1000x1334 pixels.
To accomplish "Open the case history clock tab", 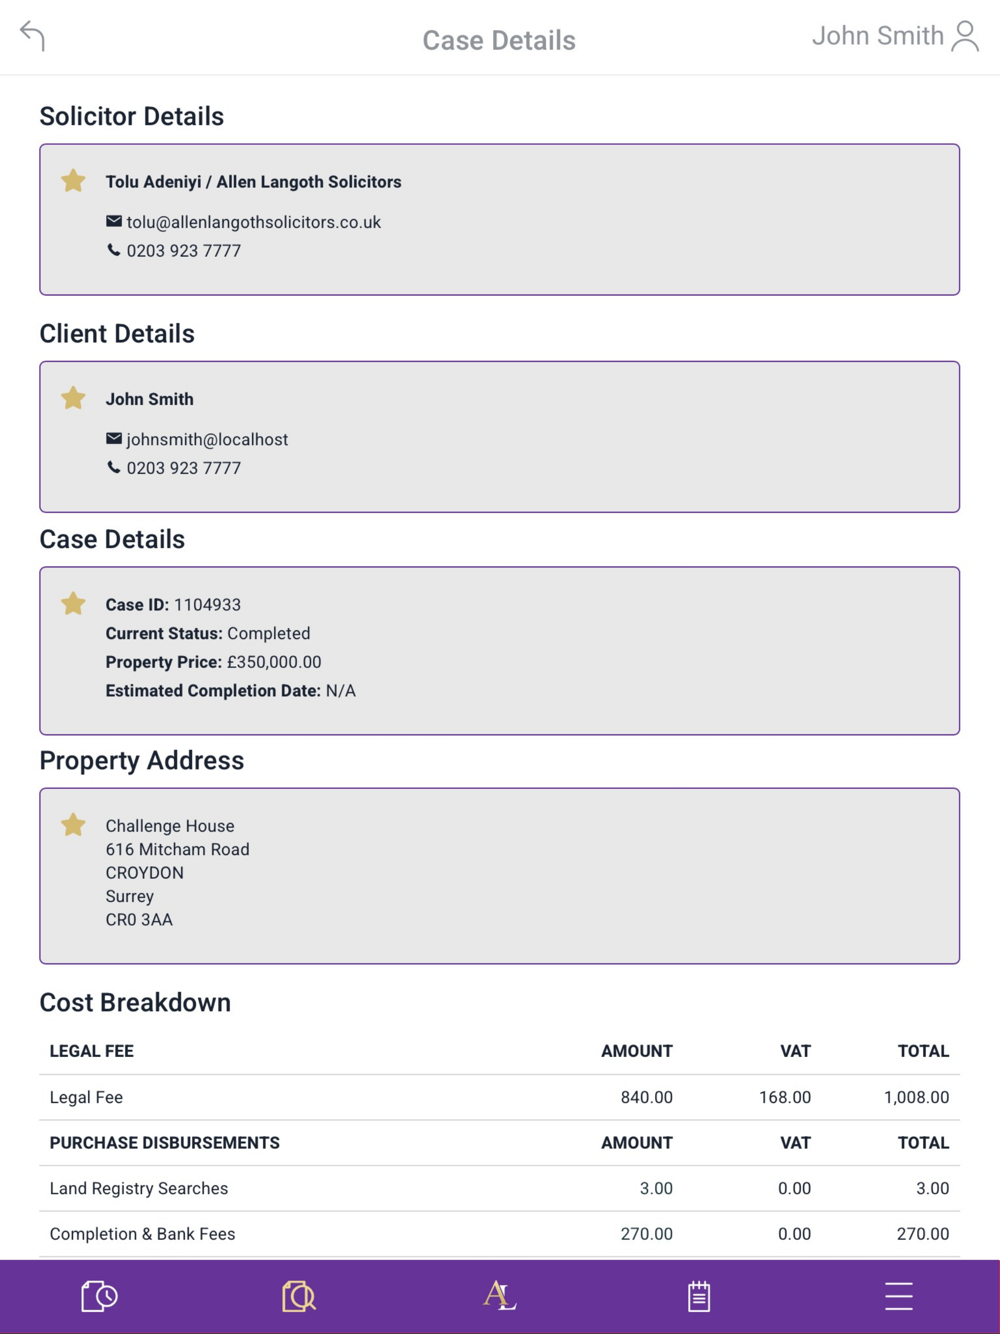I will coord(99,1296).
